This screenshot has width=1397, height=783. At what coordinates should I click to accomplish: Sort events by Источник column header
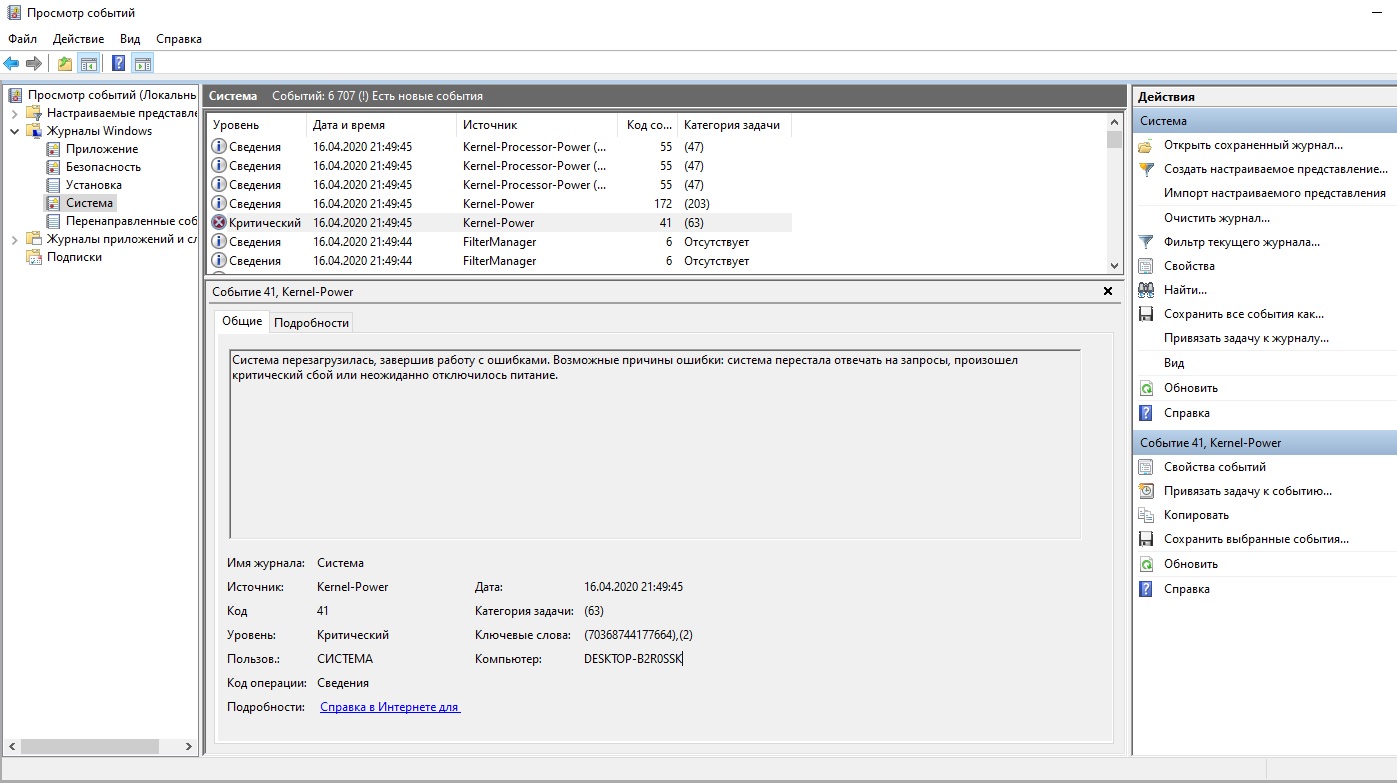(x=536, y=125)
